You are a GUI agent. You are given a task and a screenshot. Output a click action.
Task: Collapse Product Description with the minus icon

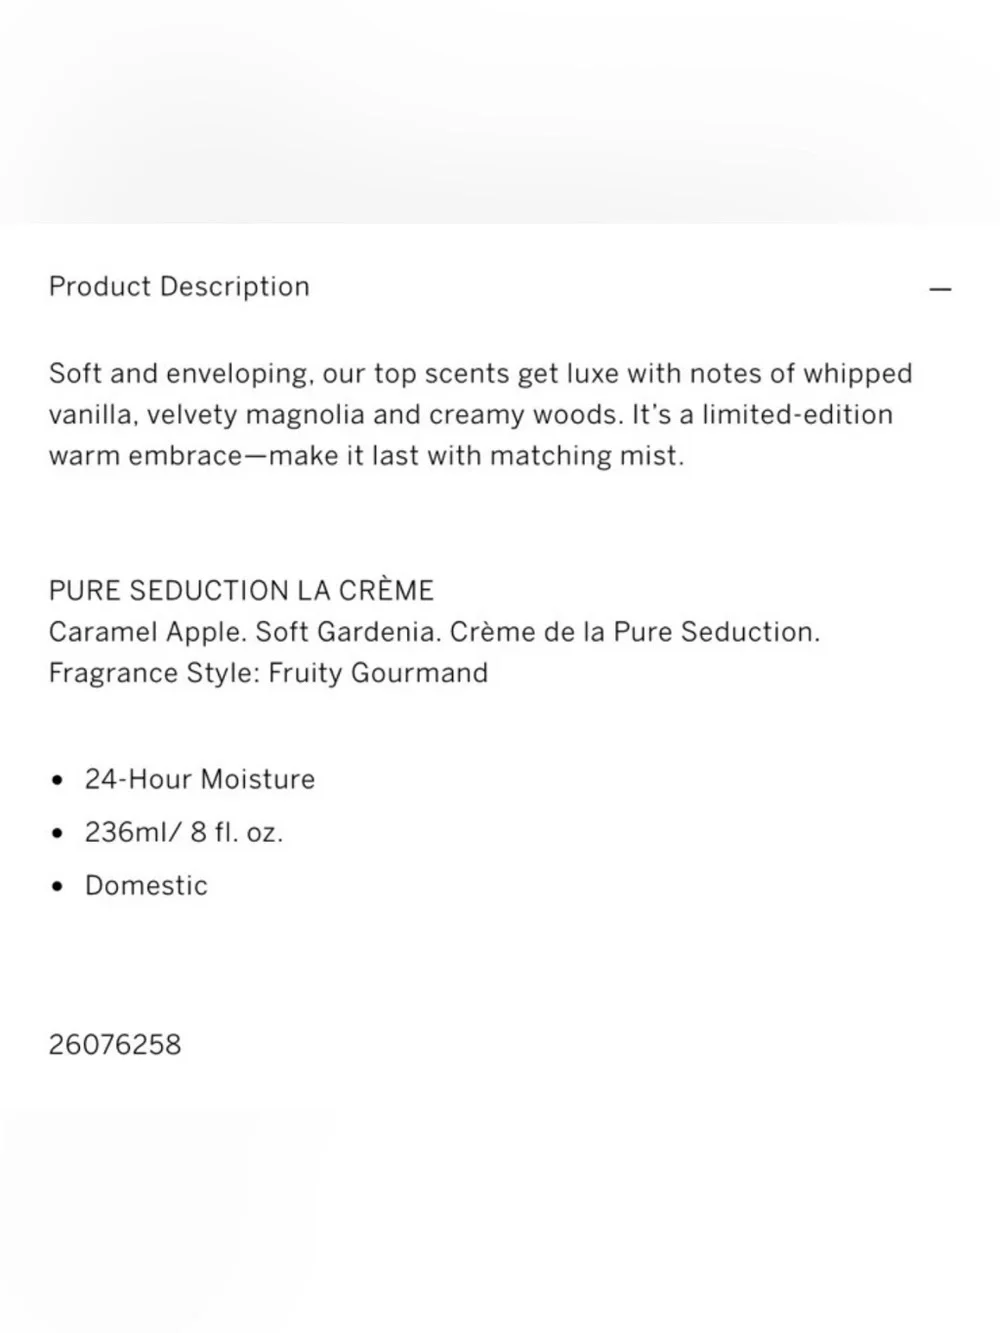pyautogui.click(x=940, y=289)
